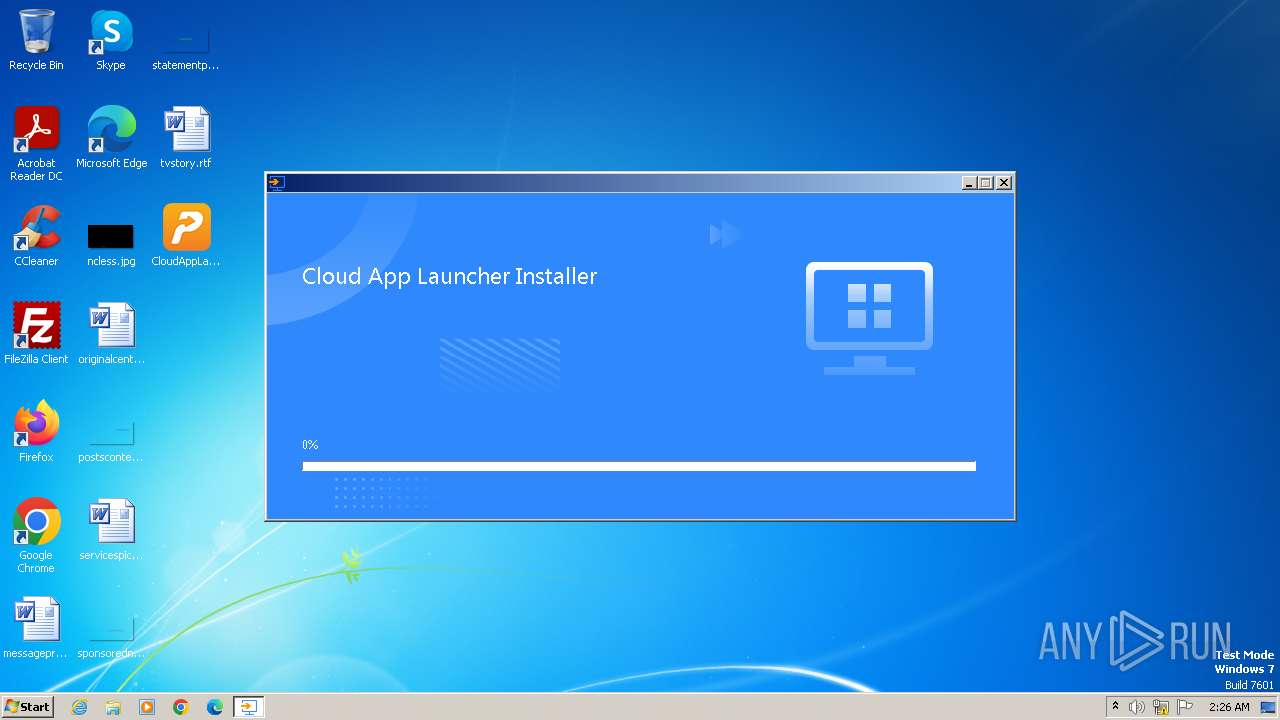
Task: Open the media player taskbar icon
Action: [147, 706]
